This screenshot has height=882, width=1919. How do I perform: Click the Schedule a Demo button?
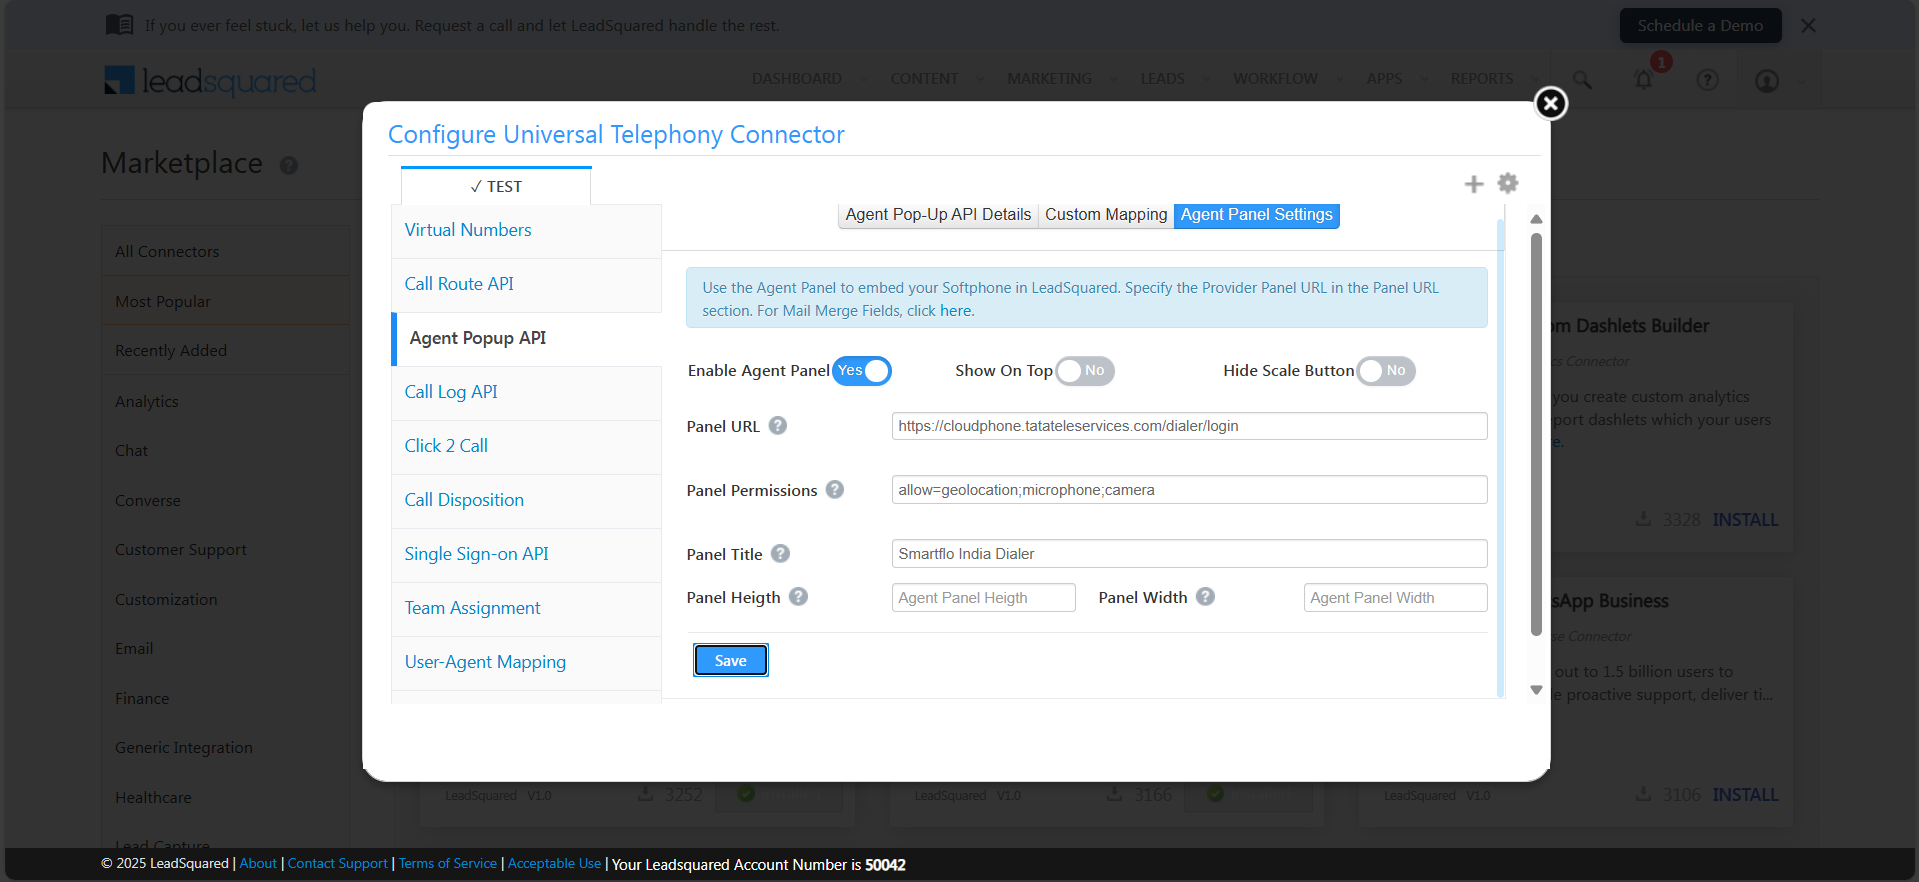click(x=1700, y=26)
